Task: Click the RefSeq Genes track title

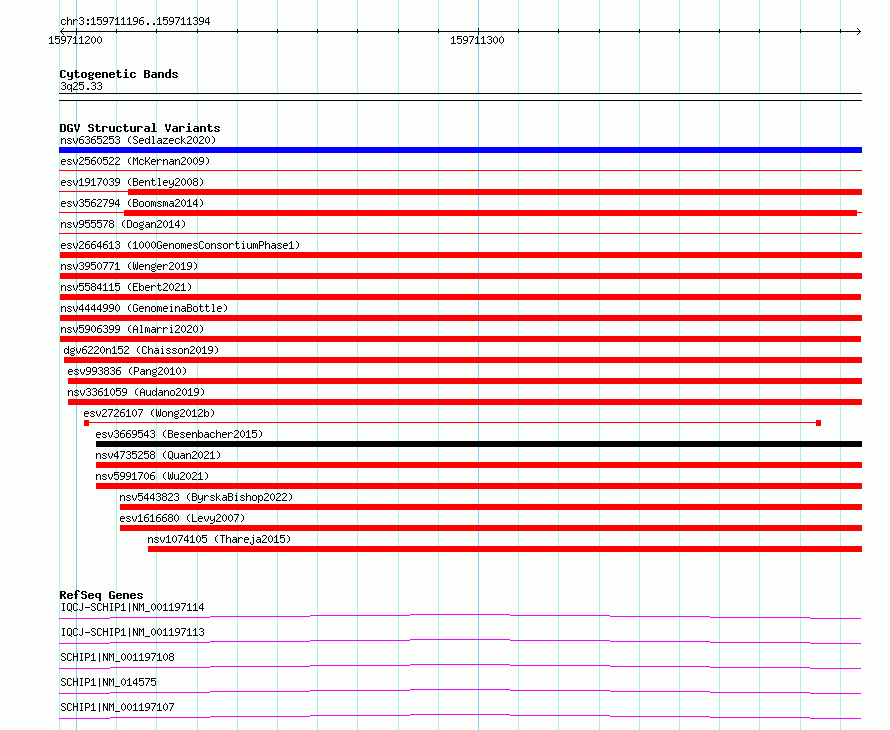Action: 101,595
